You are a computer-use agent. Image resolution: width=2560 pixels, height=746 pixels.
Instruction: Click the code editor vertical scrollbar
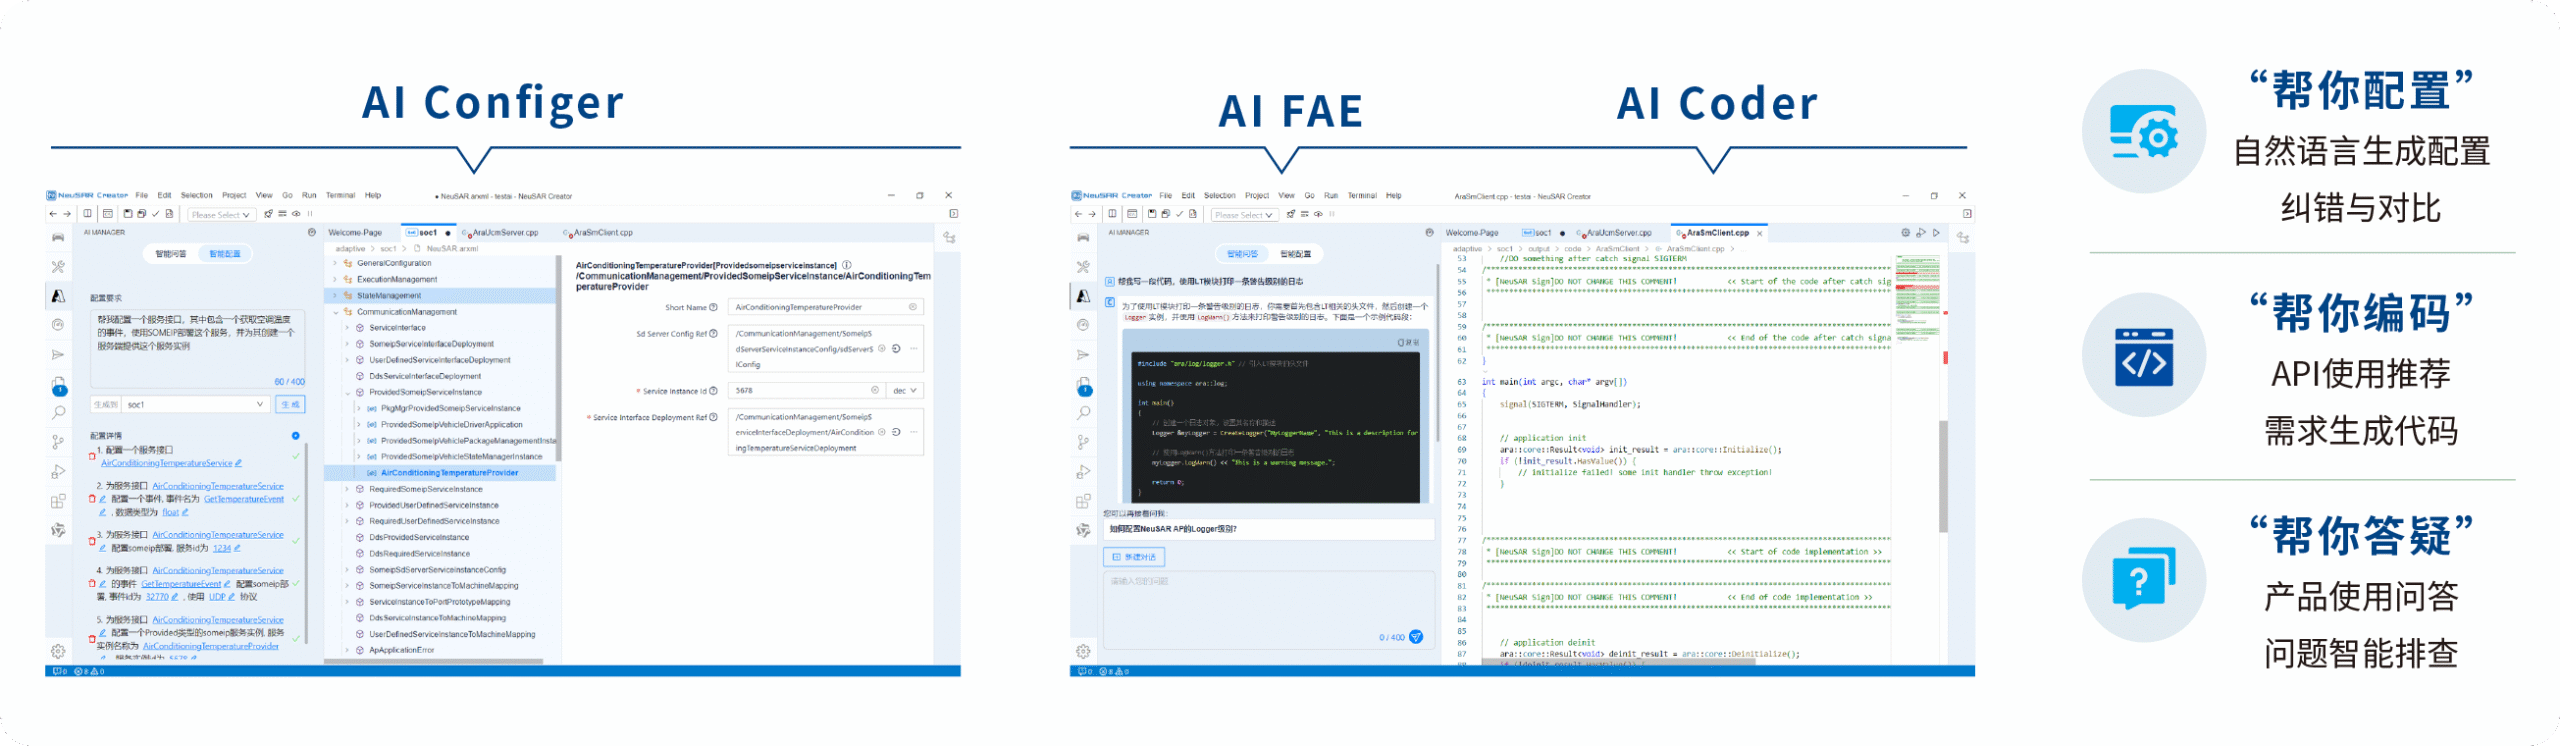tap(1943, 476)
